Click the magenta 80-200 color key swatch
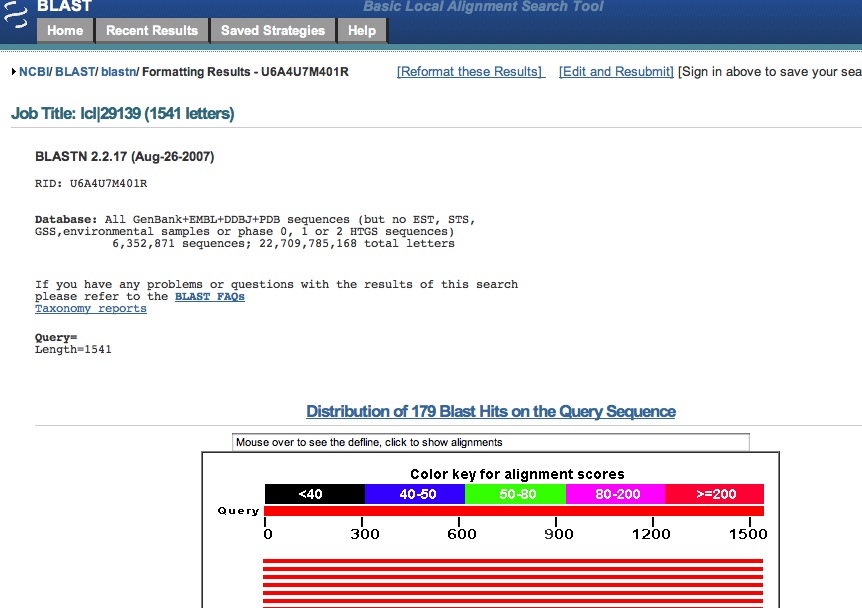Screen dimensions: 862x608 [x=616, y=494]
